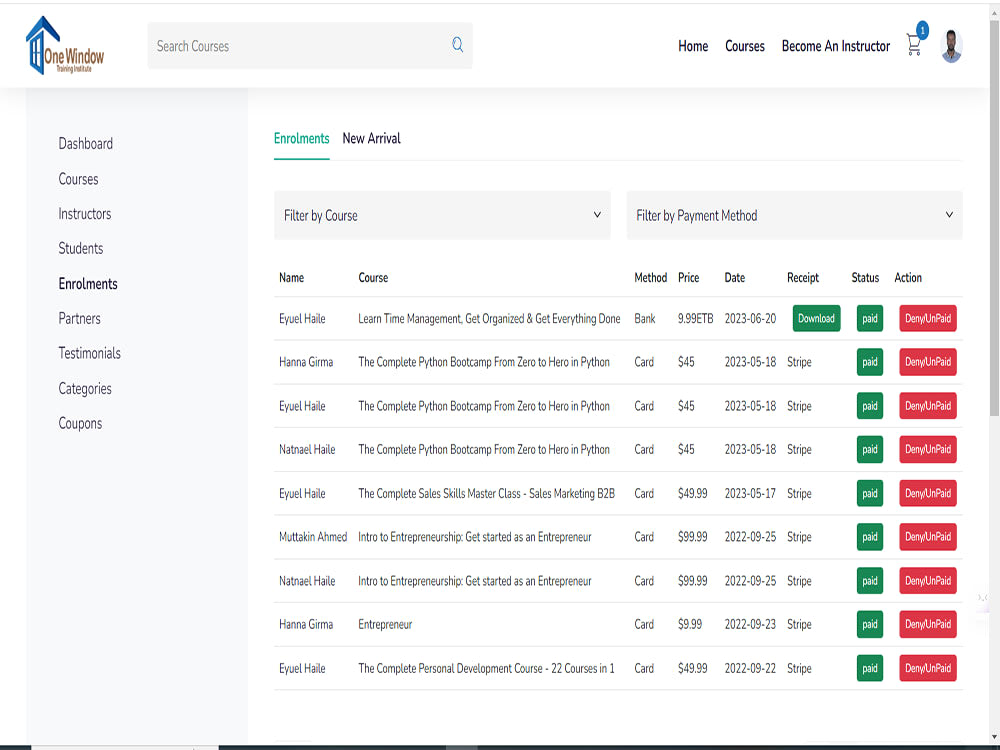Switch to the New Arrival tab
Image resolution: width=1000 pixels, height=750 pixels.
tap(371, 138)
